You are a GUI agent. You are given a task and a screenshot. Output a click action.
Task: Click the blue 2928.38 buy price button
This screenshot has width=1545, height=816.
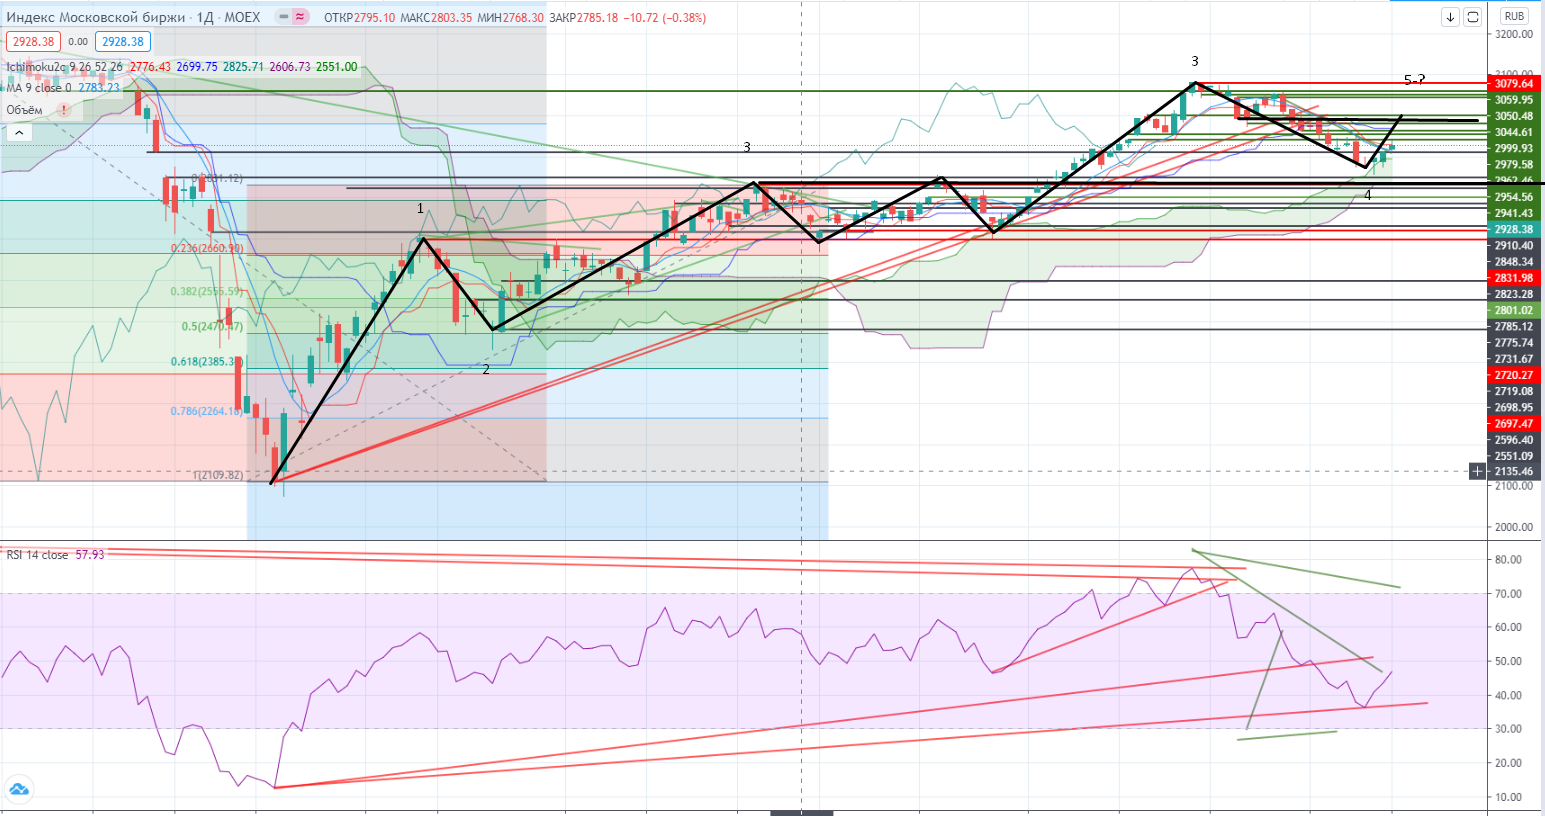pyautogui.click(x=123, y=42)
